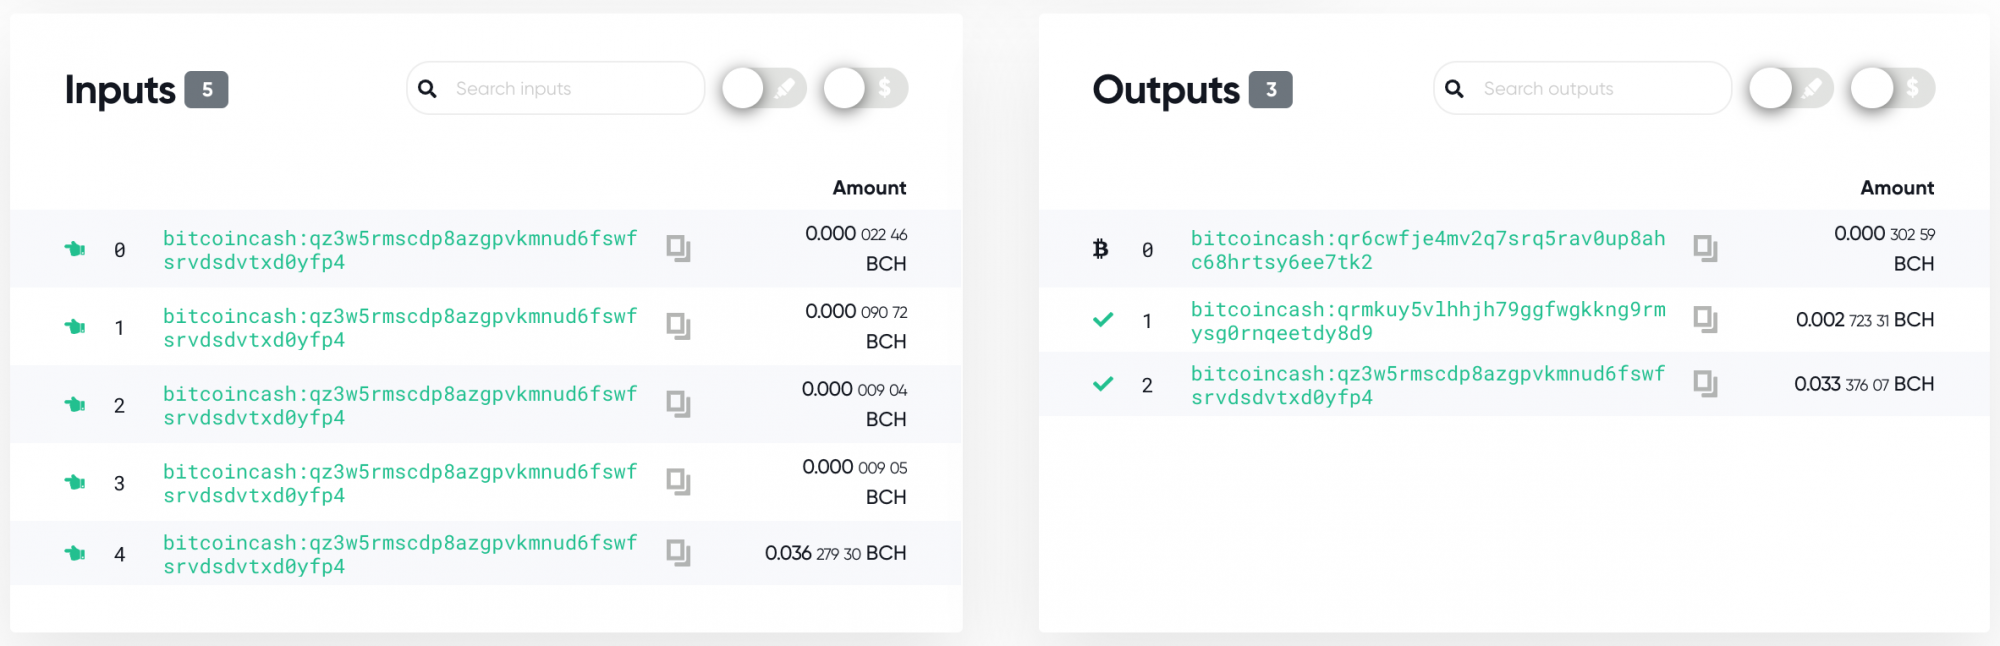Toggle outputs dollar currency switch

pyautogui.click(x=1893, y=89)
